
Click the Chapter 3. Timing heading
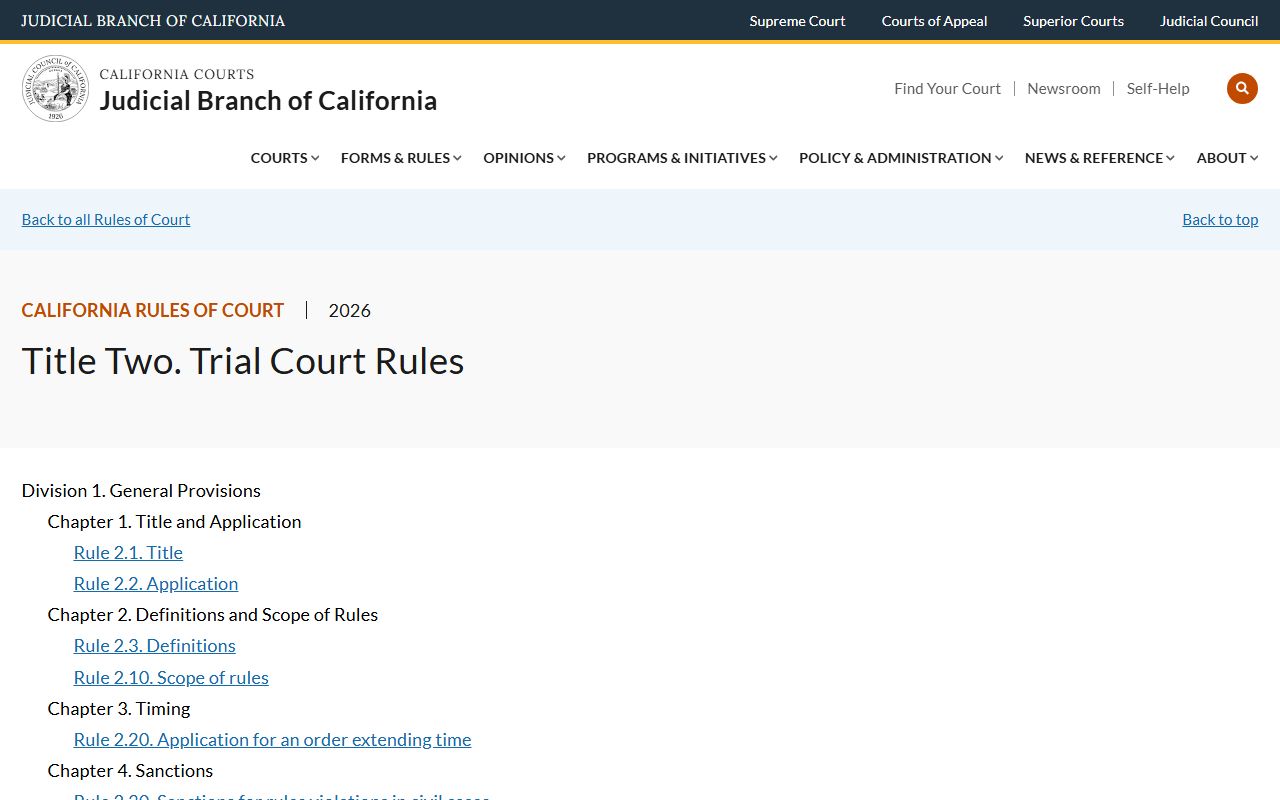click(x=119, y=709)
